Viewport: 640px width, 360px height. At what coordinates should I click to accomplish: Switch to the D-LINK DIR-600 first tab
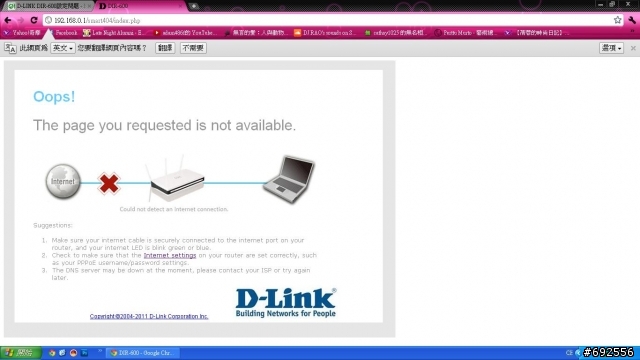(x=49, y=6)
